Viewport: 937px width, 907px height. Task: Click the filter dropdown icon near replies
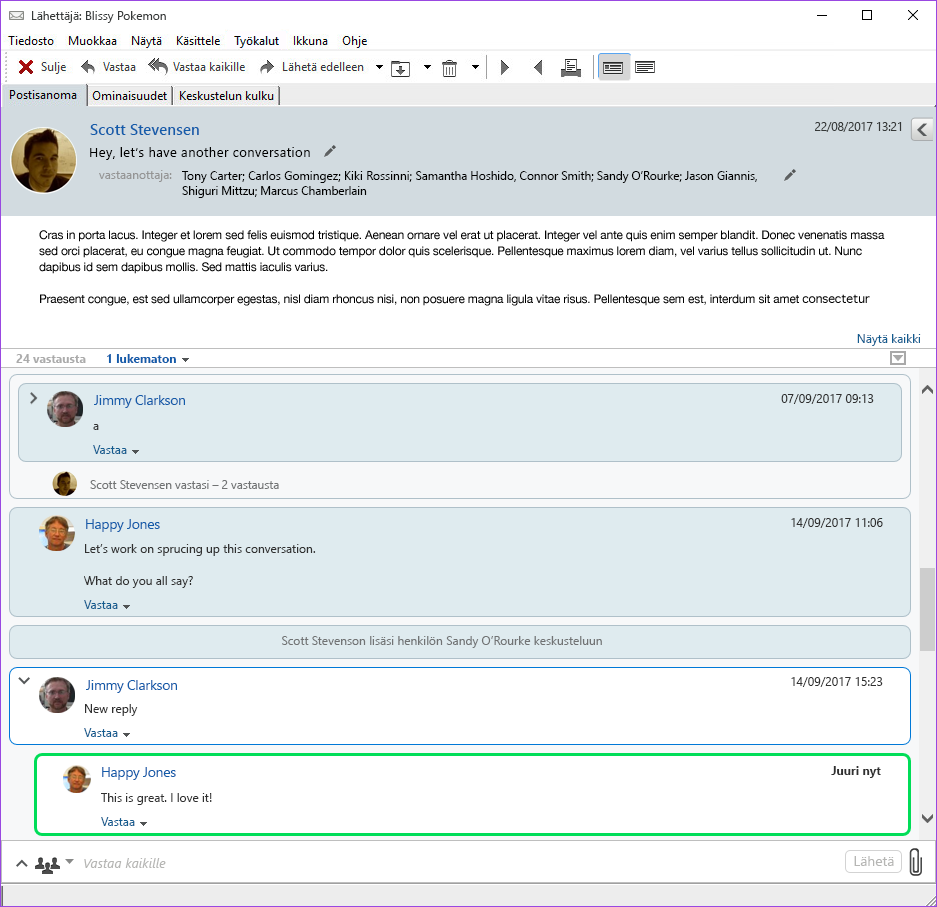pyautogui.click(x=898, y=358)
